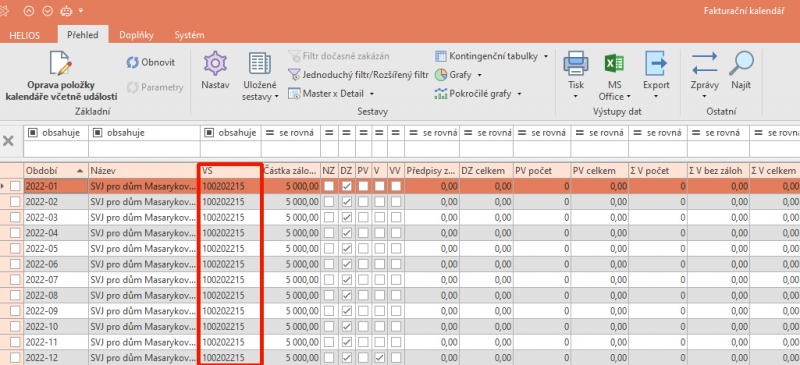This screenshot has width=800, height=365.
Task: Click the up arrow in title bar
Action: [x=29, y=11]
